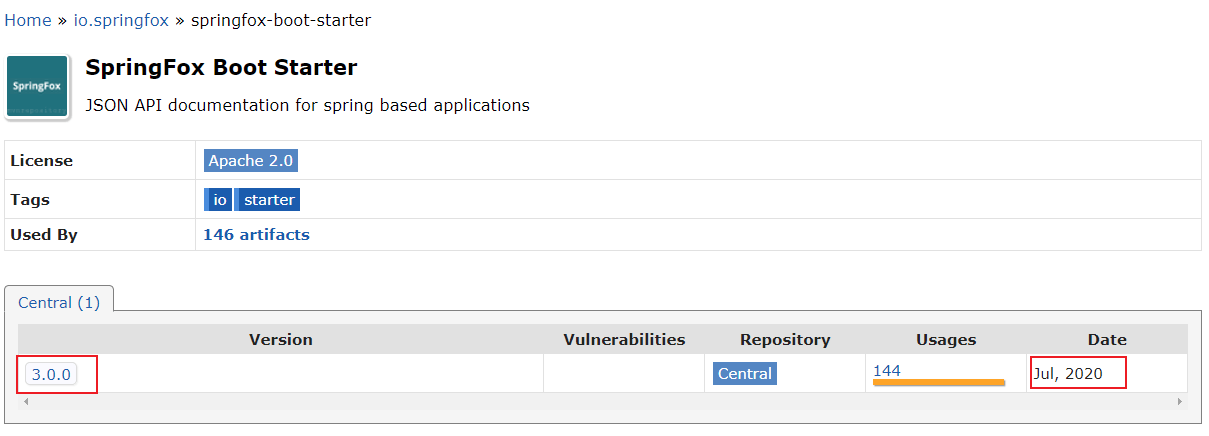Screen dimensions: 1209x436
Task: Click the SpringFox logo image
Action: [x=38, y=87]
